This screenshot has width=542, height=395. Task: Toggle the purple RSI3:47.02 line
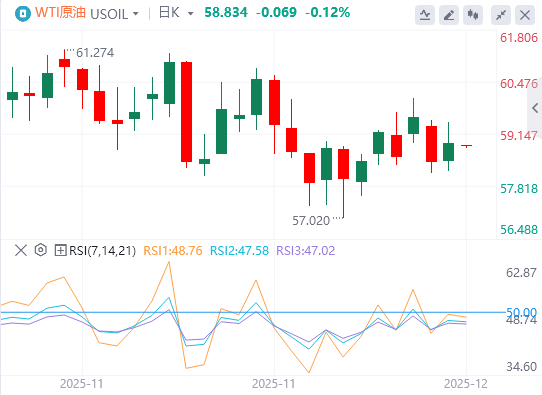pos(306,251)
